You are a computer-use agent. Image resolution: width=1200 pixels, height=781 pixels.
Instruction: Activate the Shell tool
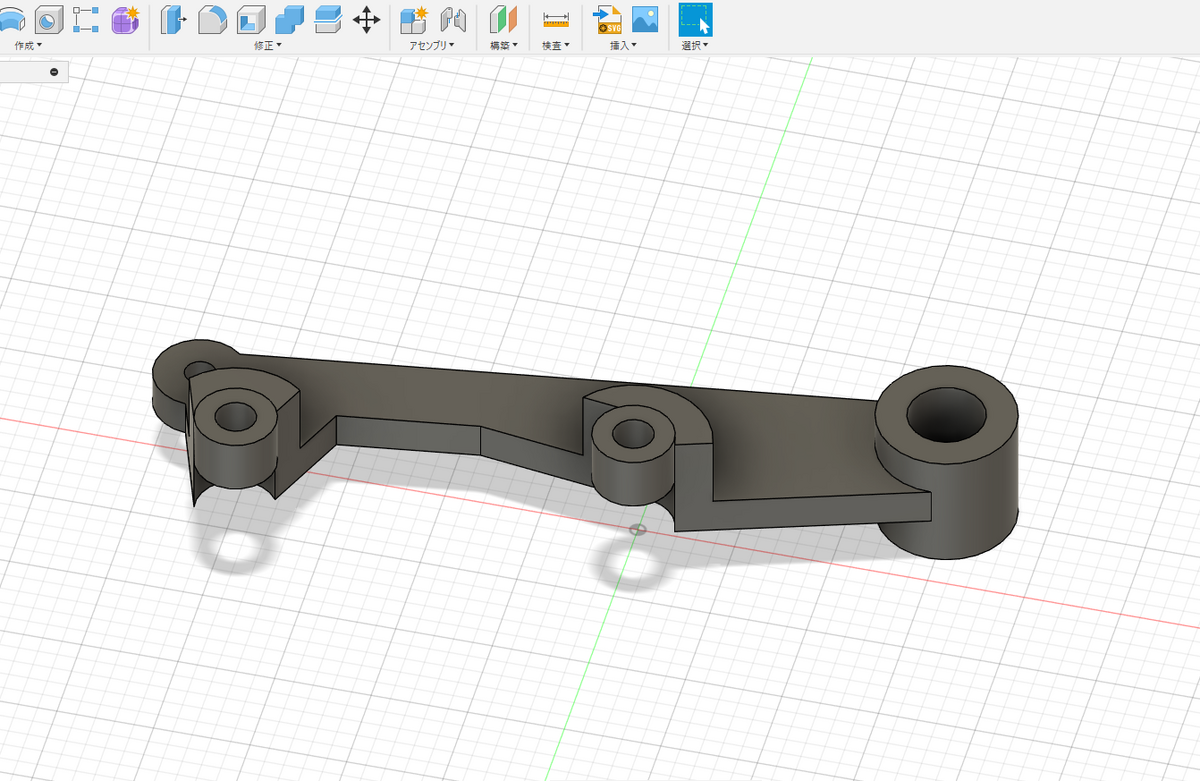(250, 19)
